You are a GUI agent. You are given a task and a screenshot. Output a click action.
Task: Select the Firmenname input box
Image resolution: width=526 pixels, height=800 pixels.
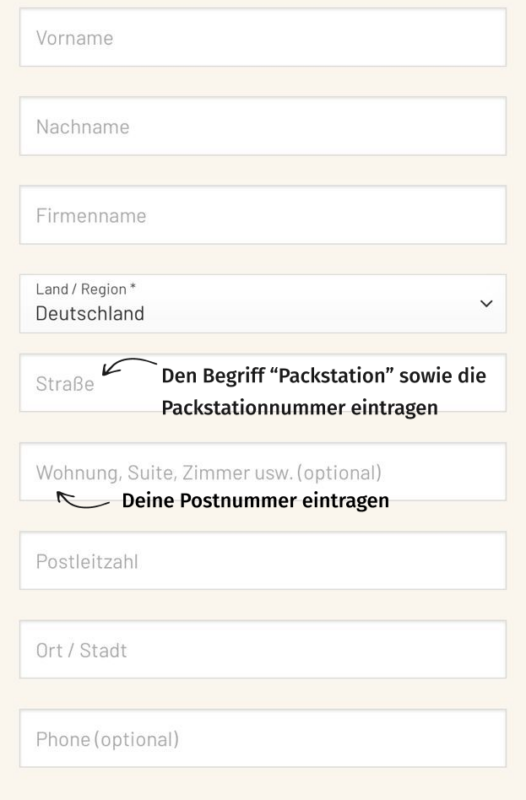[263, 215]
